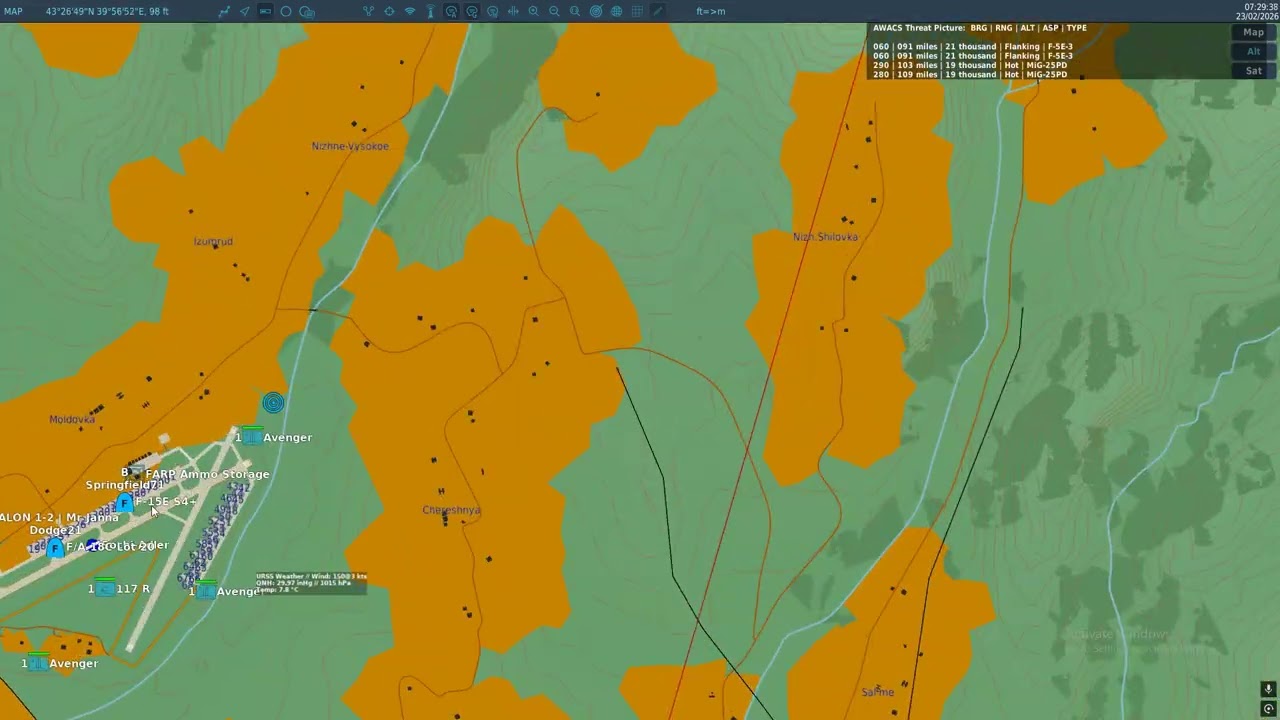This screenshot has height=720, width=1280.
Task: Click the branching nodes icon
Action: 368,11
